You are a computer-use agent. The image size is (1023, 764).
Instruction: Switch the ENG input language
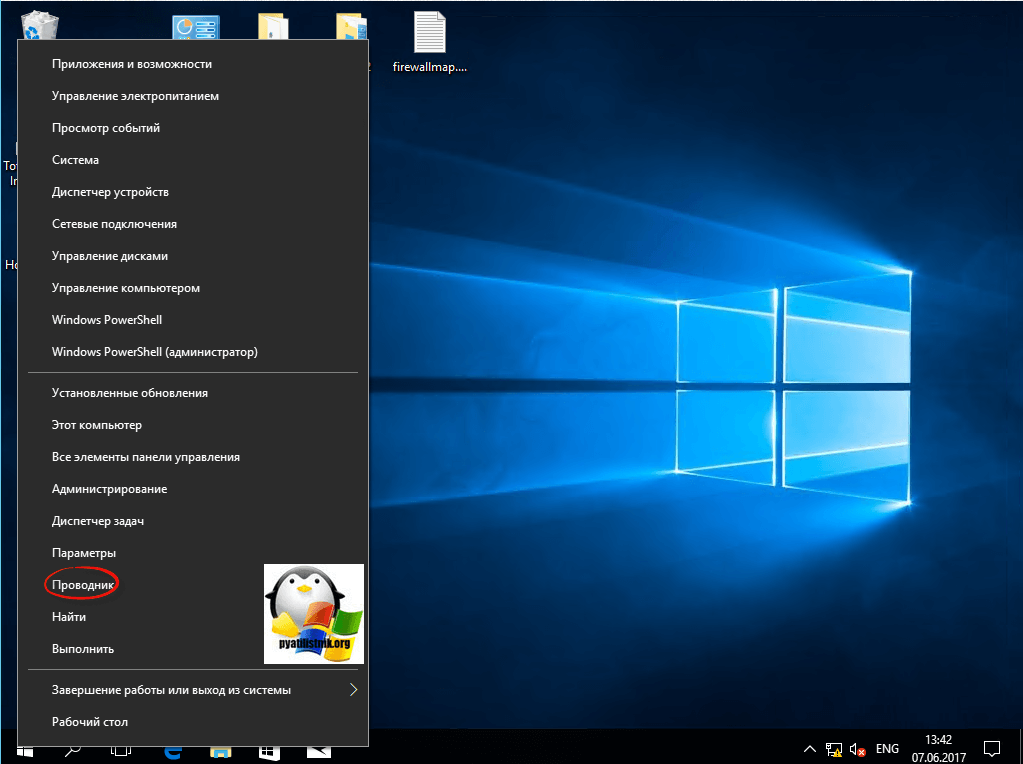pos(887,748)
